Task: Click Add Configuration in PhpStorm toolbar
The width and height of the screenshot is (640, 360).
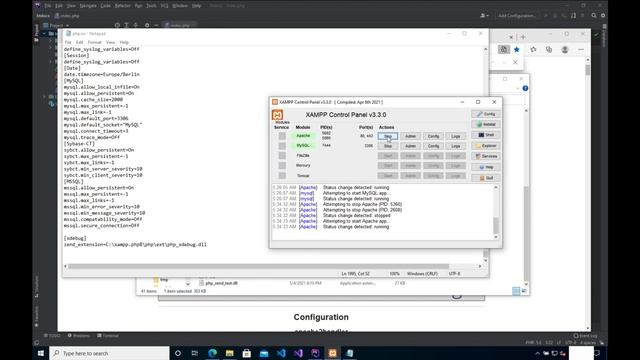Action: (x=517, y=16)
